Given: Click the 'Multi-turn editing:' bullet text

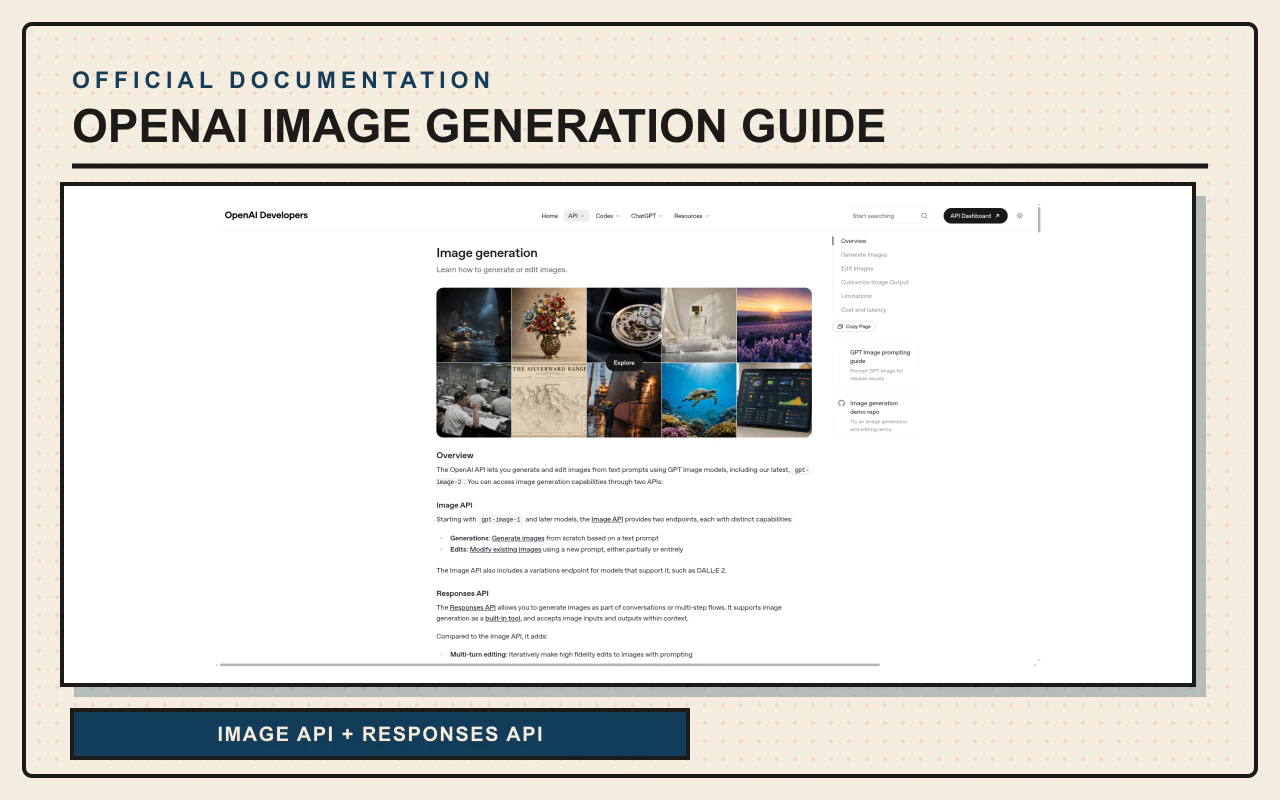Looking at the screenshot, I should click(478, 654).
